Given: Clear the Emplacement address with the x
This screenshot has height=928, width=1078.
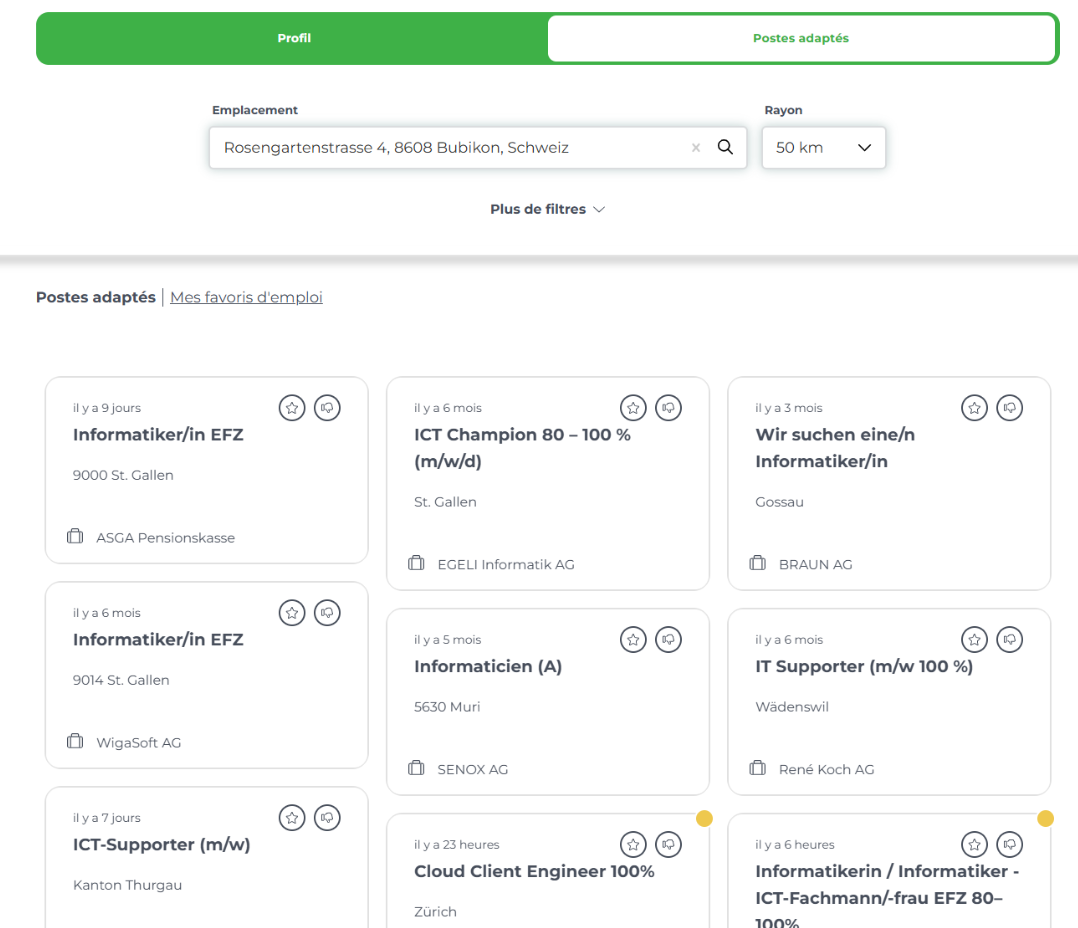Looking at the screenshot, I should point(696,148).
